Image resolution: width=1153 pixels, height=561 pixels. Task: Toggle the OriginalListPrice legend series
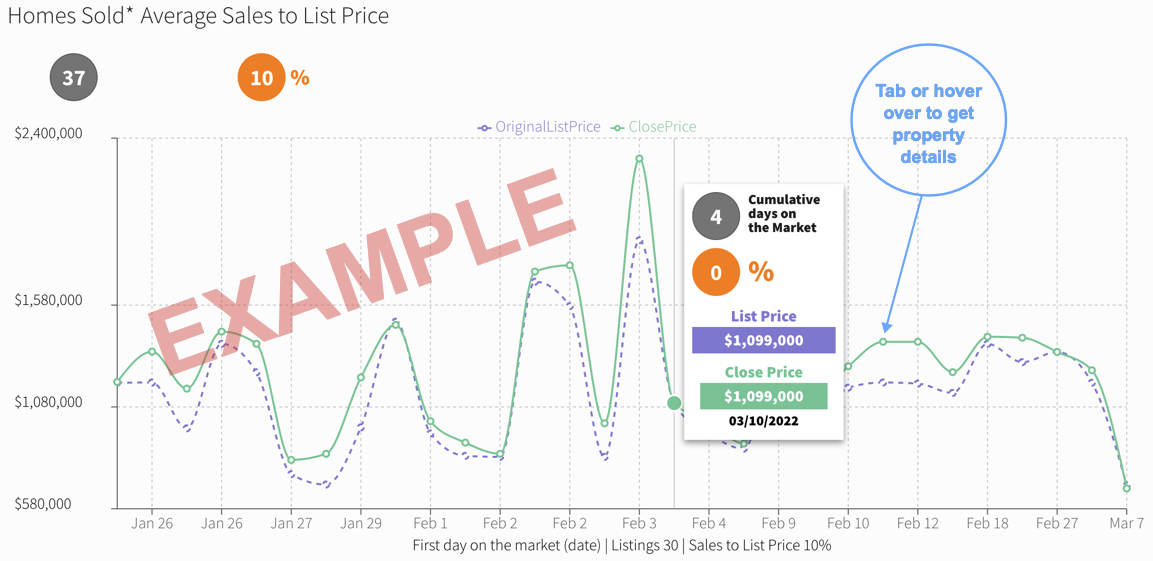click(x=540, y=127)
